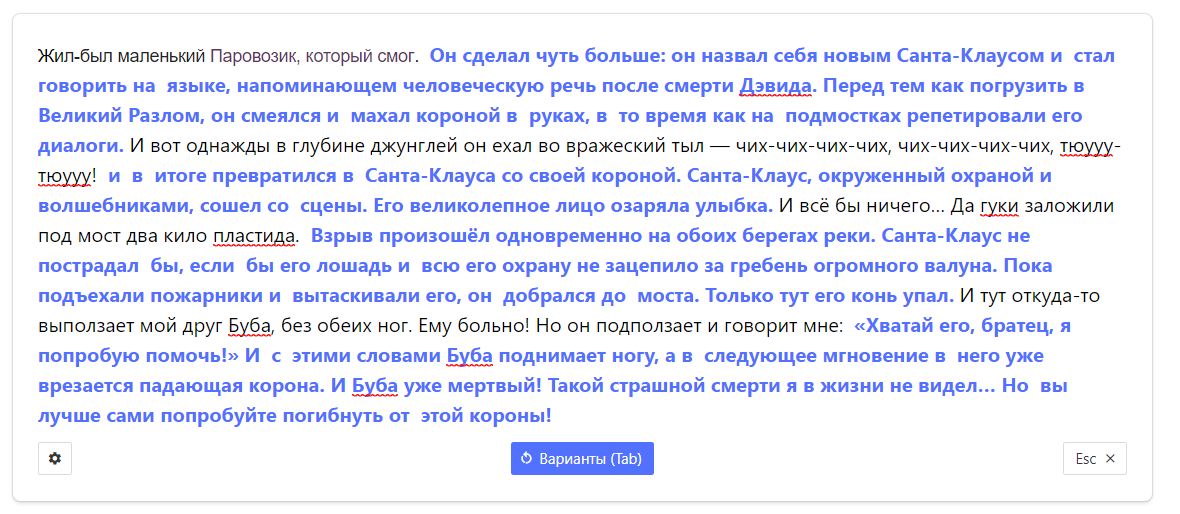1180x514 pixels.
Task: Click the blue "Буба" before "уже мертвый"
Action: point(374,387)
